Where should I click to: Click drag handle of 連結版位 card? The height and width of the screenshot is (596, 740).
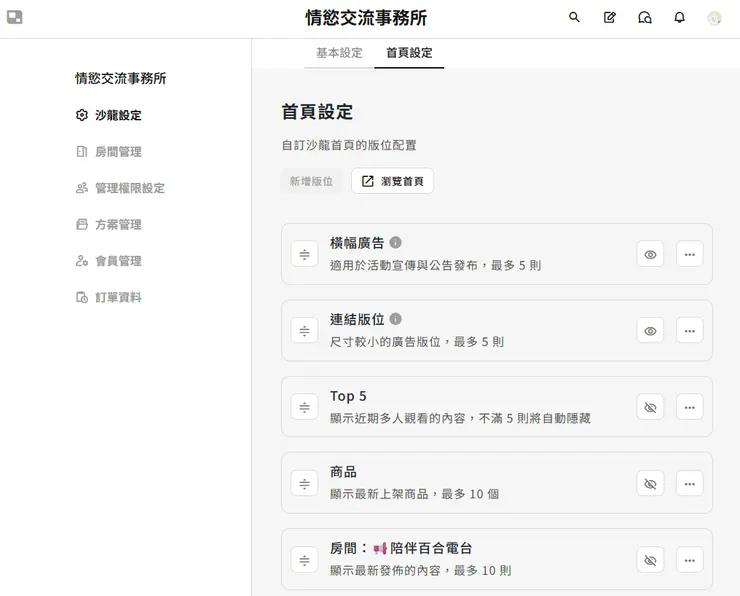304,331
